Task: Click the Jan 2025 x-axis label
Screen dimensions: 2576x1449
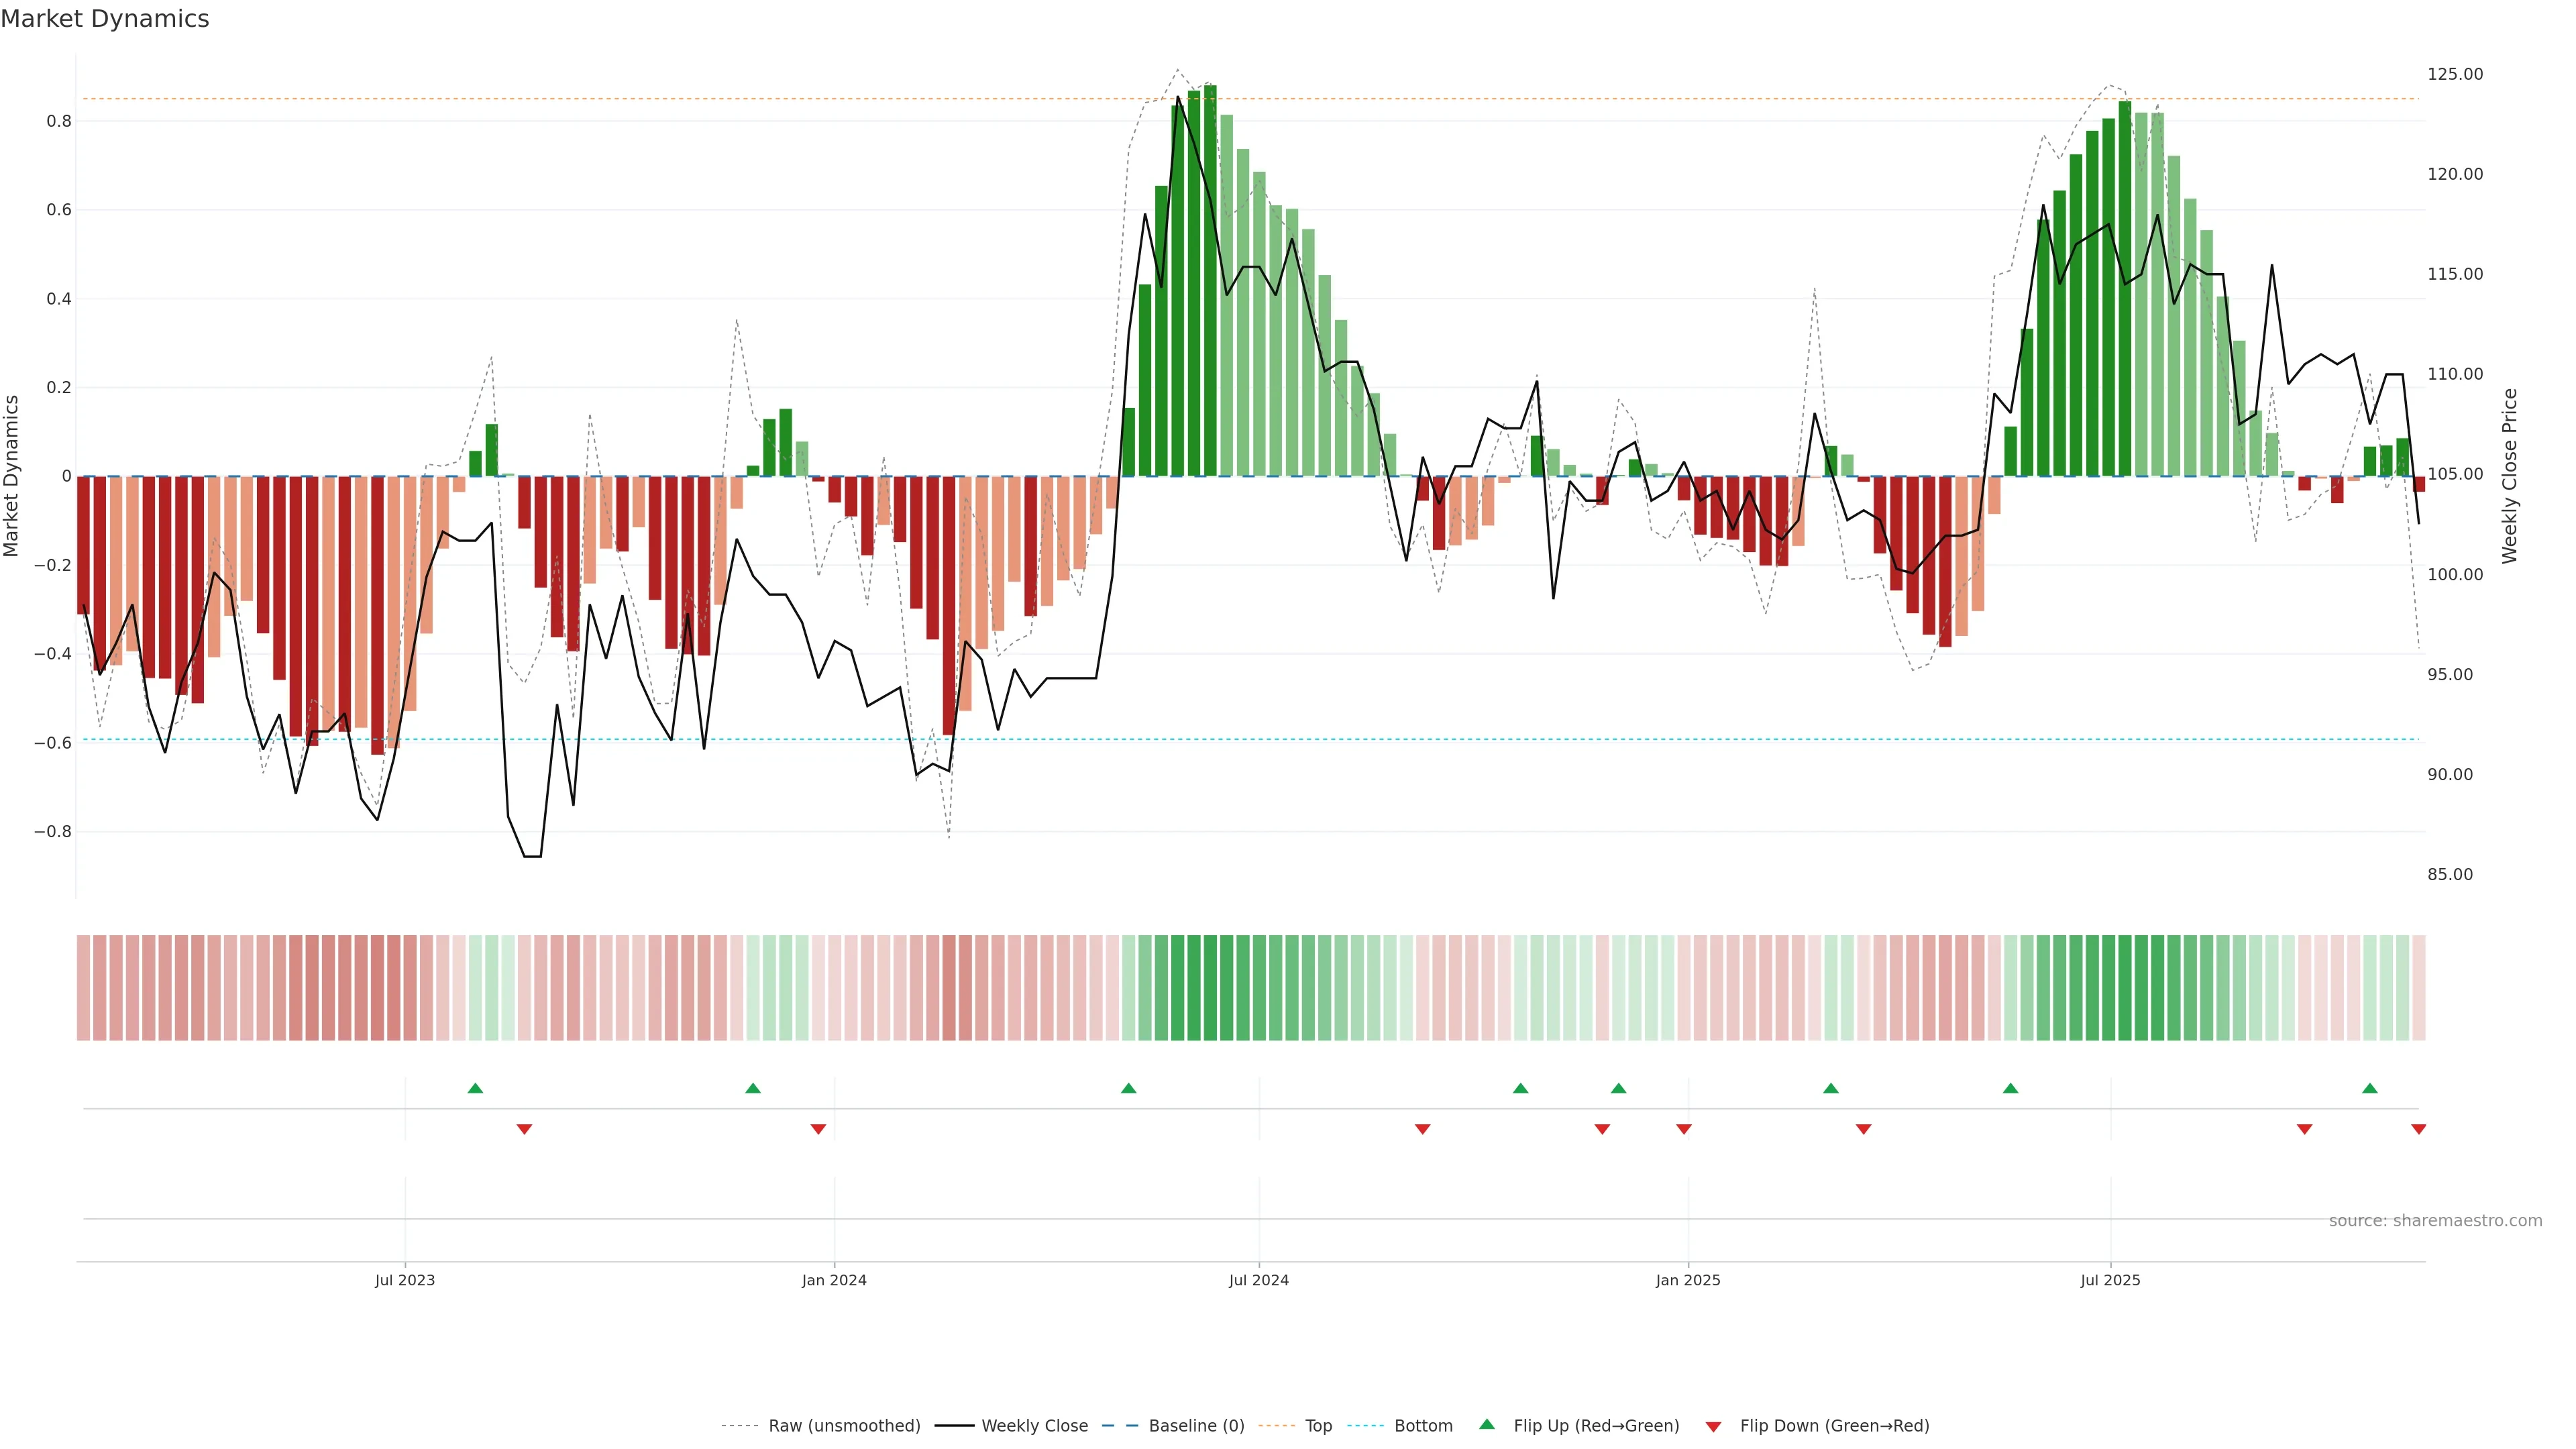Action: point(1687,1280)
